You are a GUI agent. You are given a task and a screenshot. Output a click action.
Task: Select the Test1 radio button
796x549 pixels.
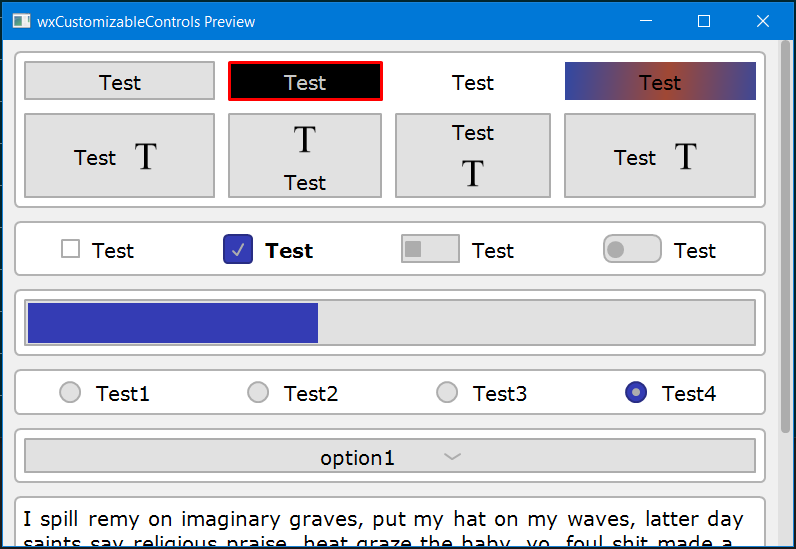click(70, 393)
